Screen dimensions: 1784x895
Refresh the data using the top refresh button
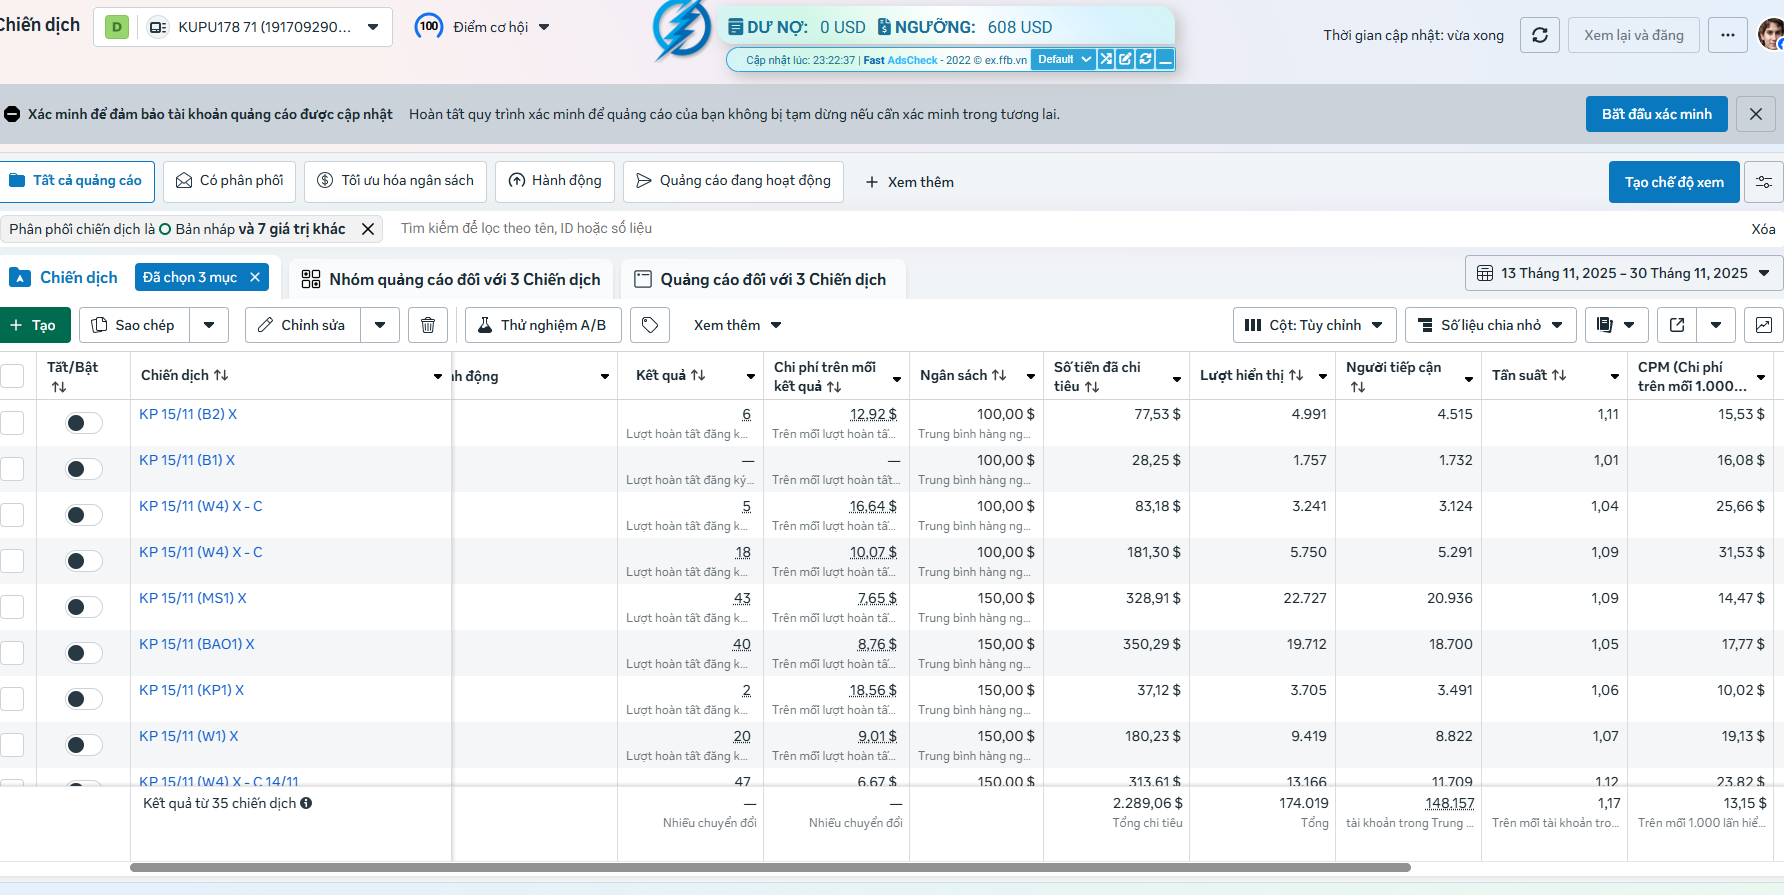(x=1540, y=35)
